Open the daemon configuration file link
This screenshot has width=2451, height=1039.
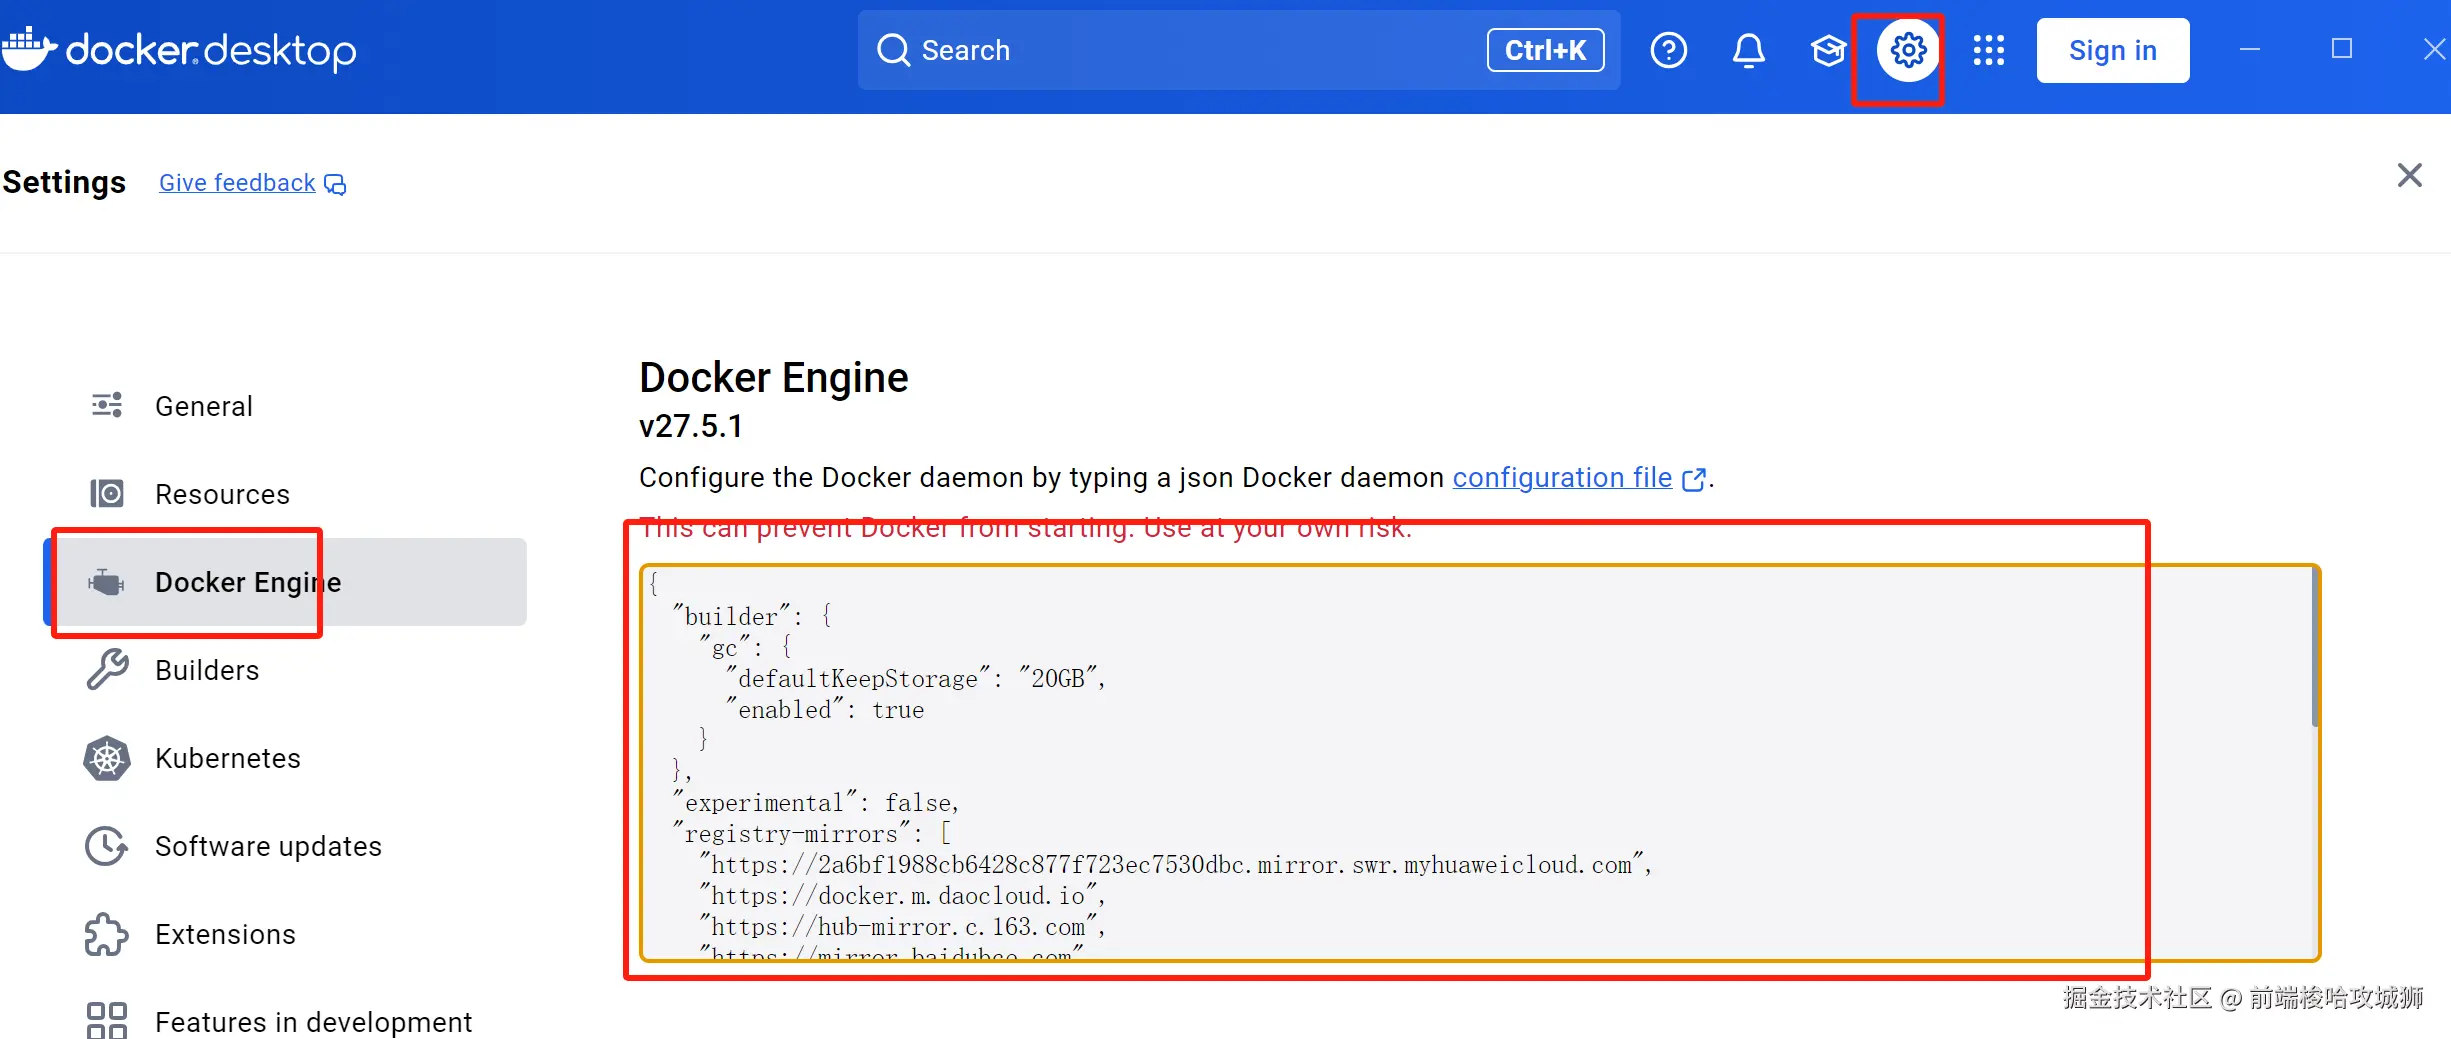point(1578,478)
